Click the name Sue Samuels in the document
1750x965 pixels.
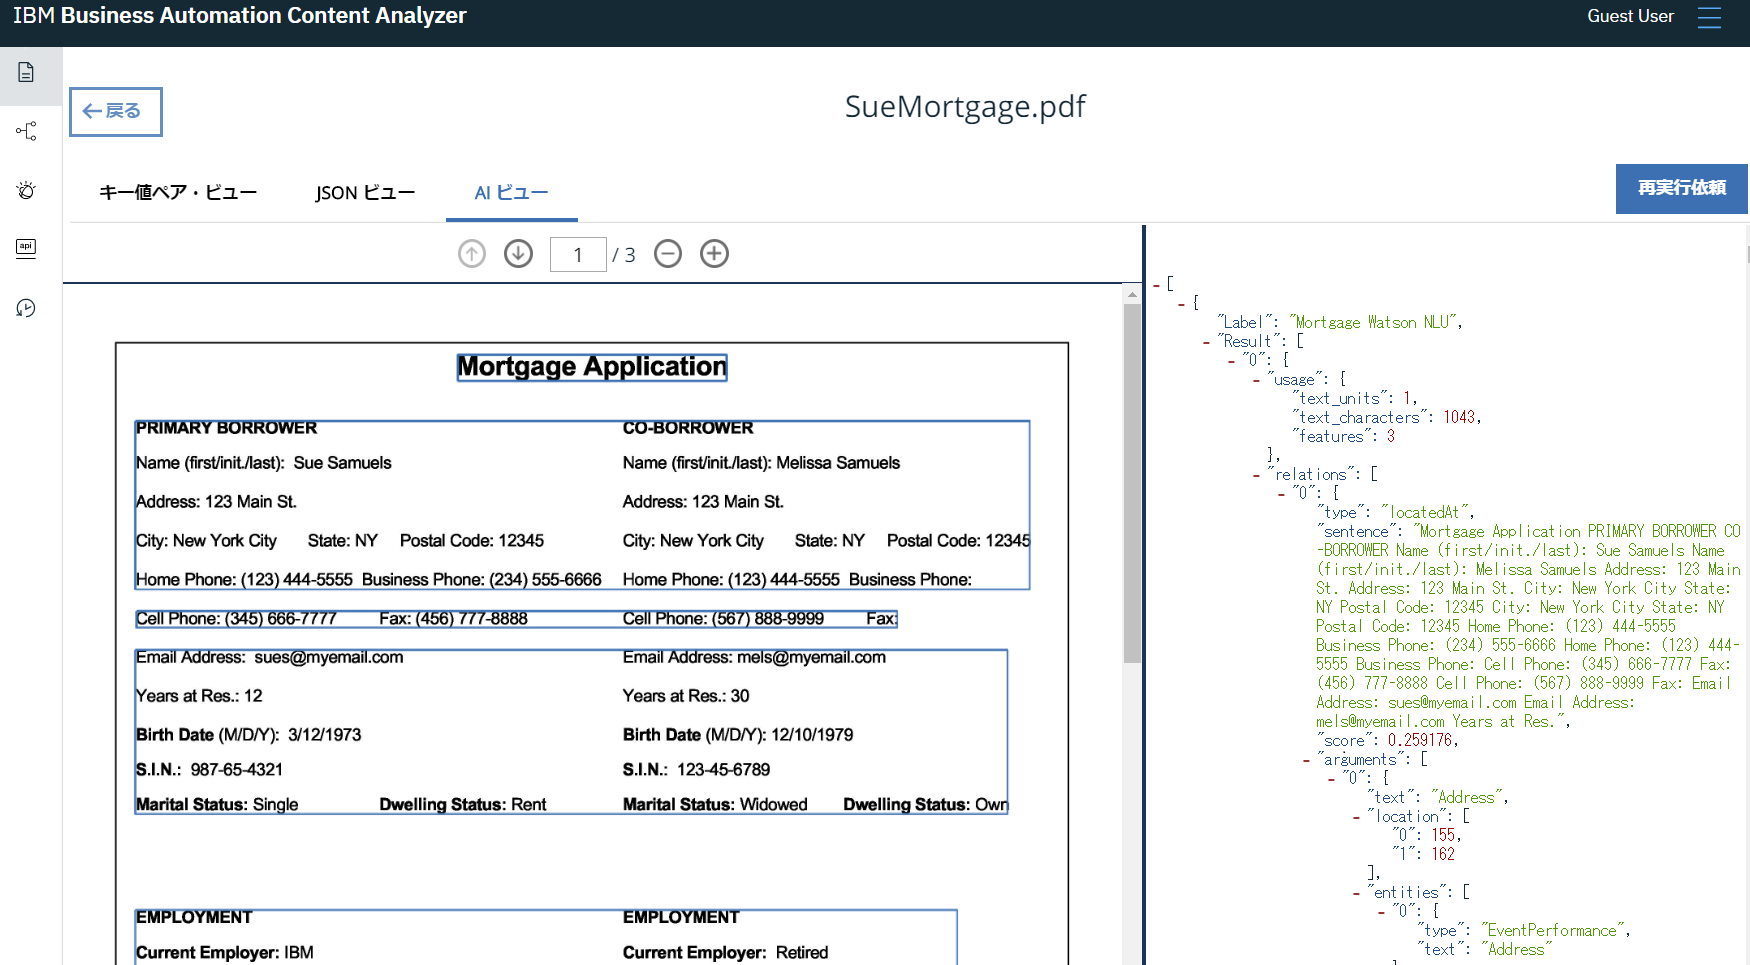342,463
